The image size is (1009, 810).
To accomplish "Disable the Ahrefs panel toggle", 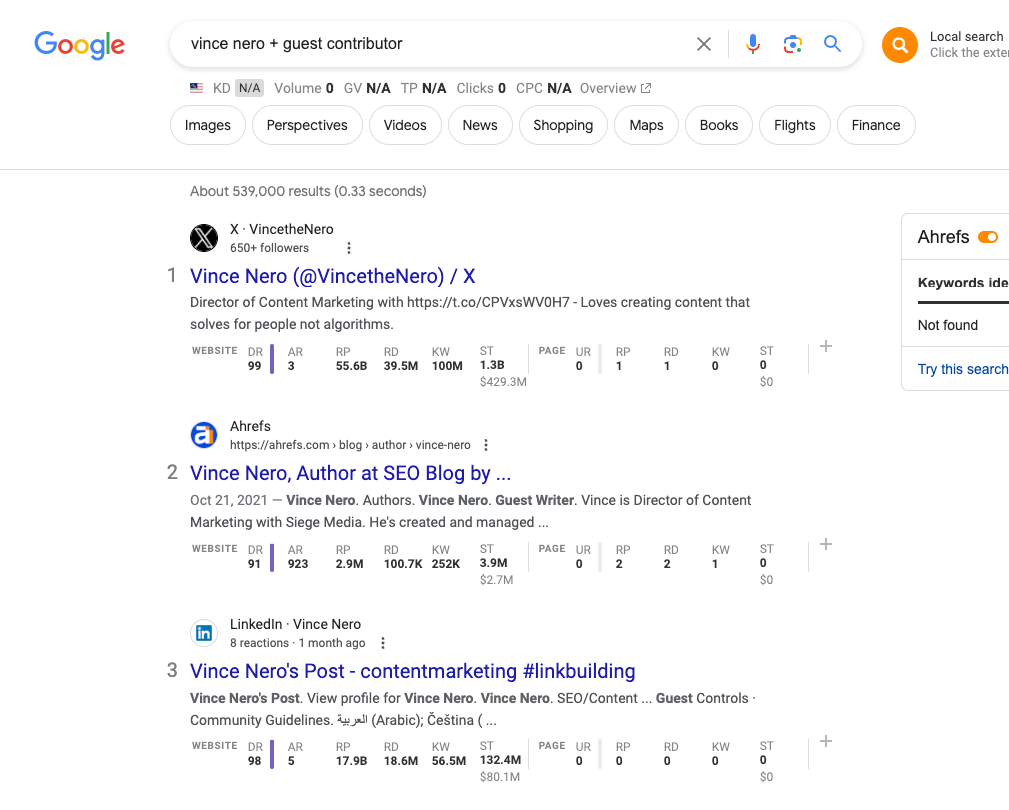I will 989,238.
